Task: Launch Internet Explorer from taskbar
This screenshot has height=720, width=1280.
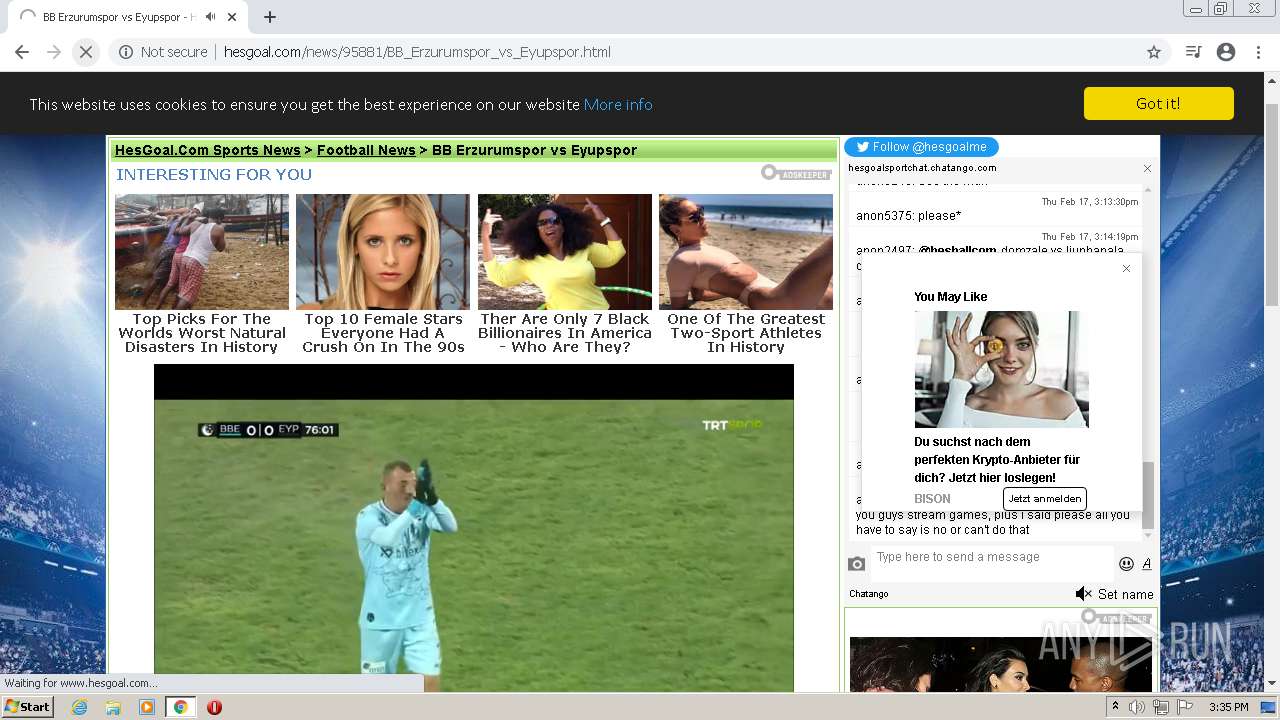Action: 79,707
